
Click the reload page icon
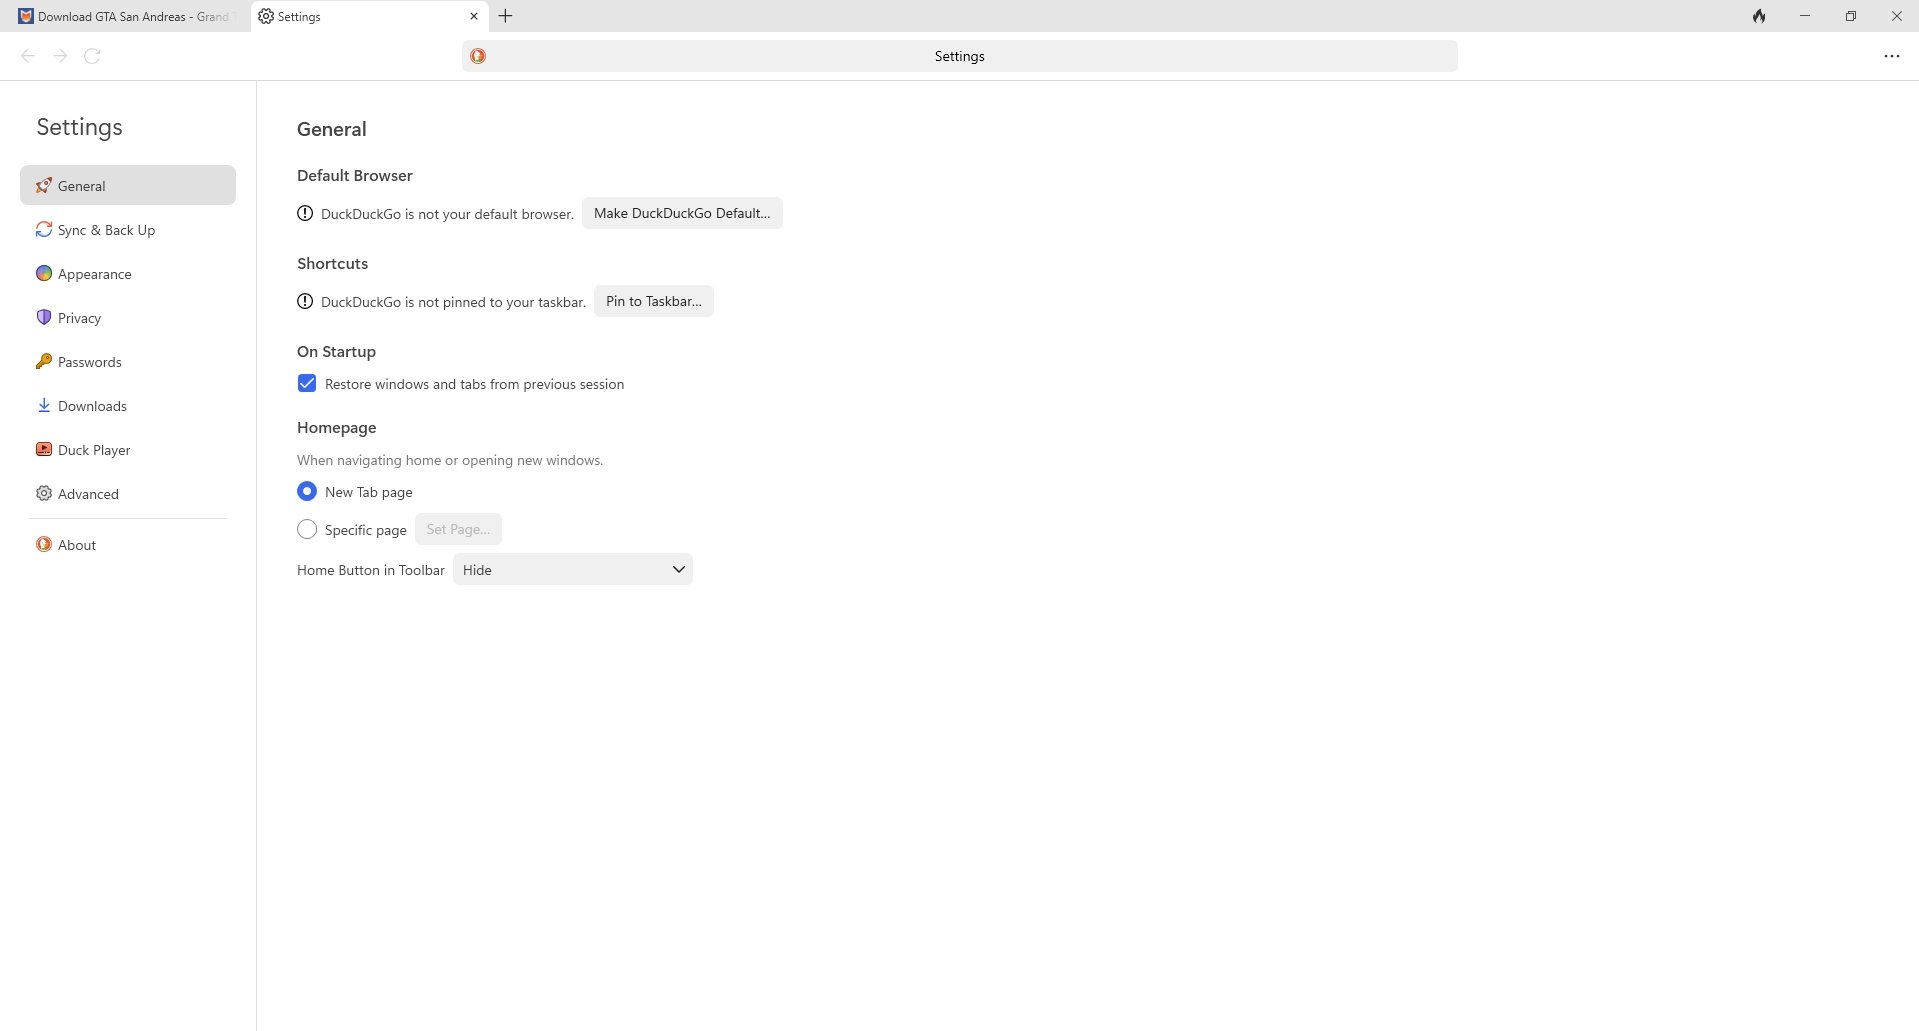(92, 56)
